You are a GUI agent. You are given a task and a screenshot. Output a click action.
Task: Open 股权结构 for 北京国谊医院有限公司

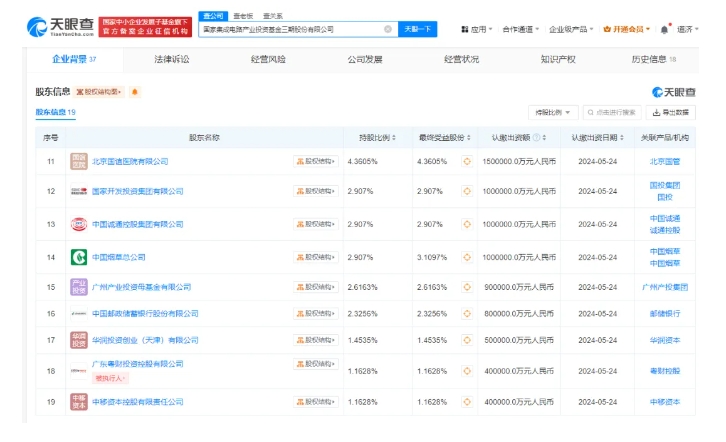click(x=316, y=162)
